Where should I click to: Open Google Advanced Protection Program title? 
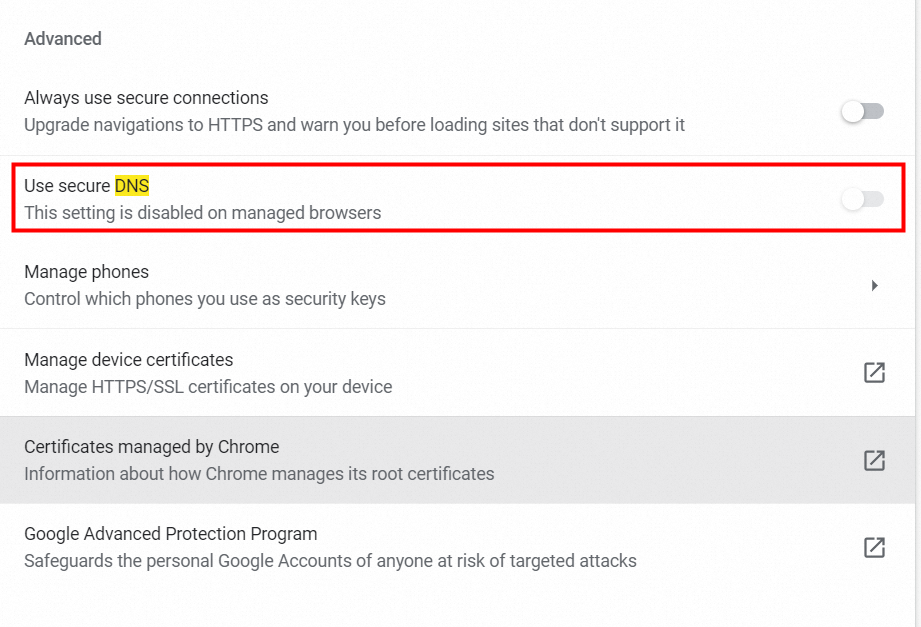click(170, 534)
